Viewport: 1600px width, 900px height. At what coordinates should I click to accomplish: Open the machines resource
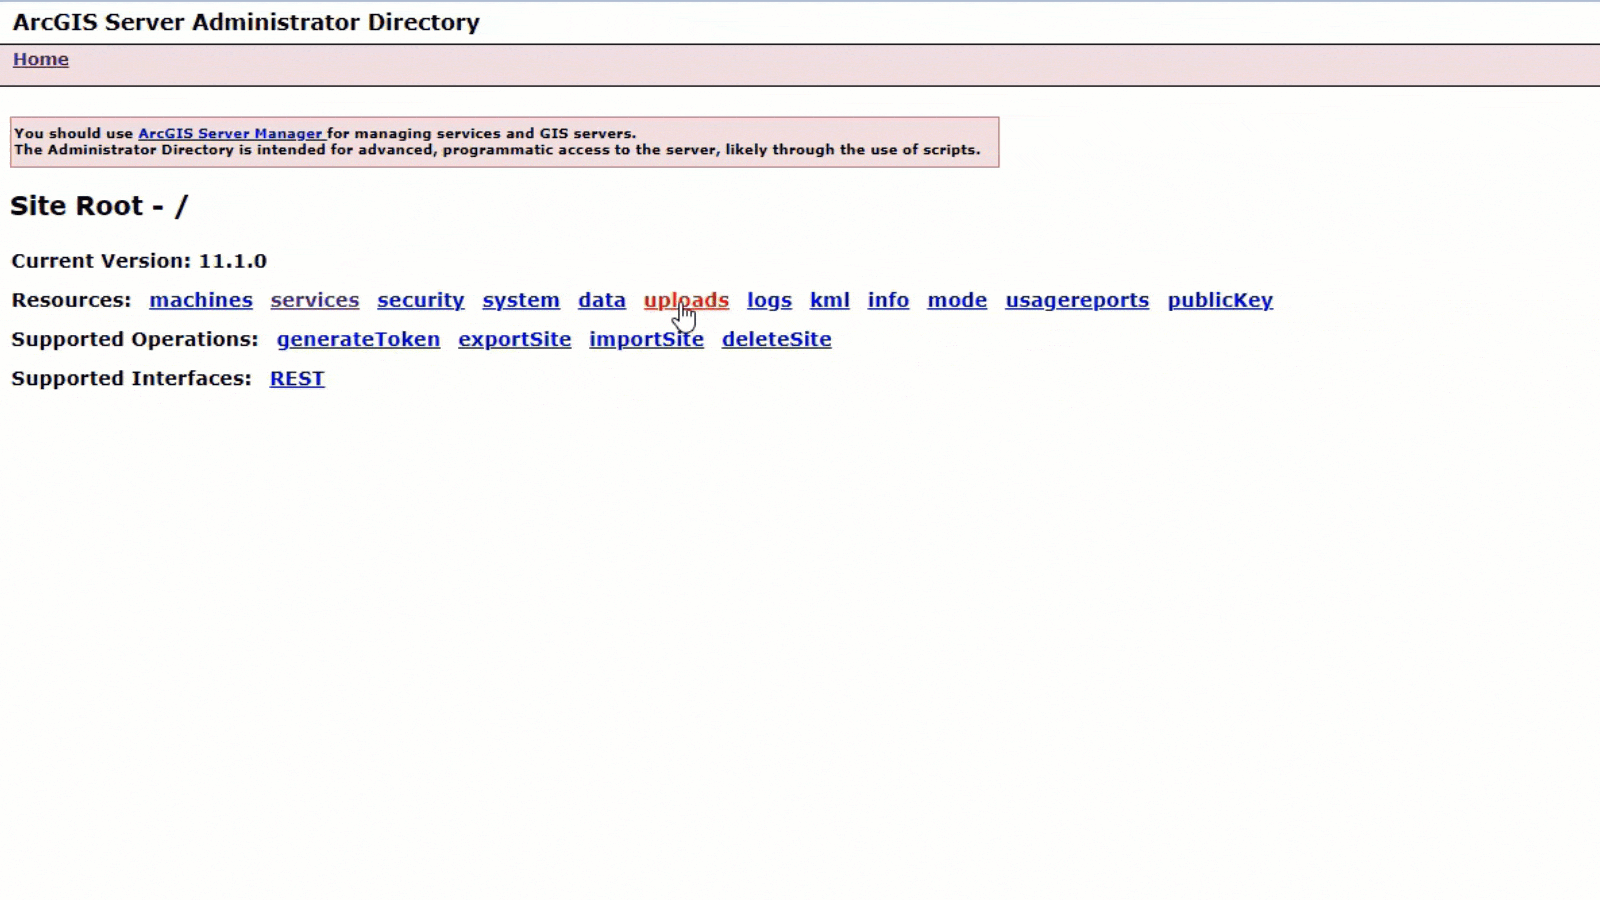coord(201,300)
